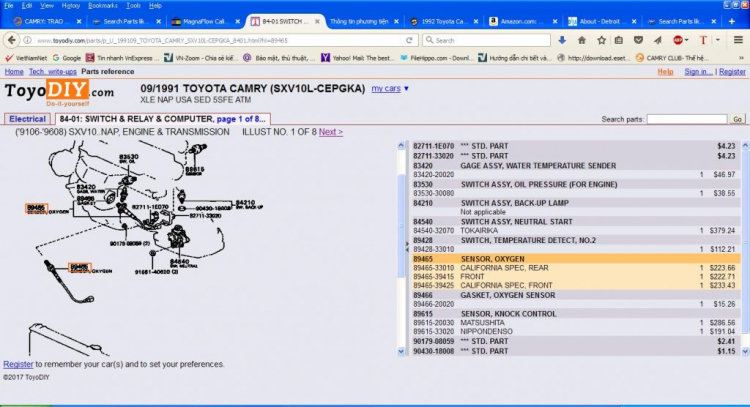Image resolution: width=750 pixels, height=407 pixels.
Task: Open dropdown arrow next to red T icon
Action: (717, 40)
